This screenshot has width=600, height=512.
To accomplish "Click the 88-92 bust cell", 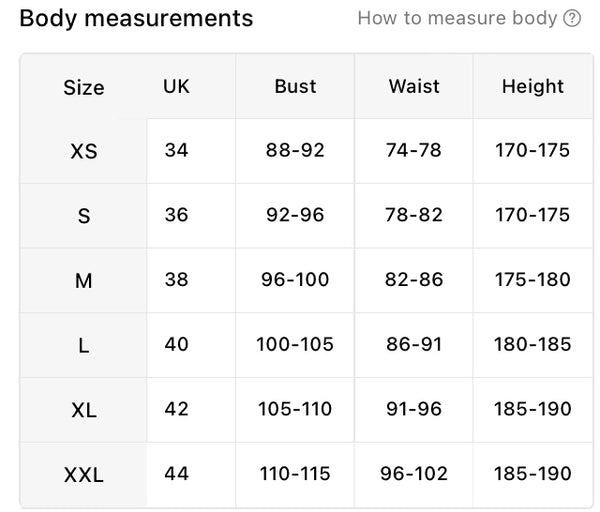I will coord(295,151).
